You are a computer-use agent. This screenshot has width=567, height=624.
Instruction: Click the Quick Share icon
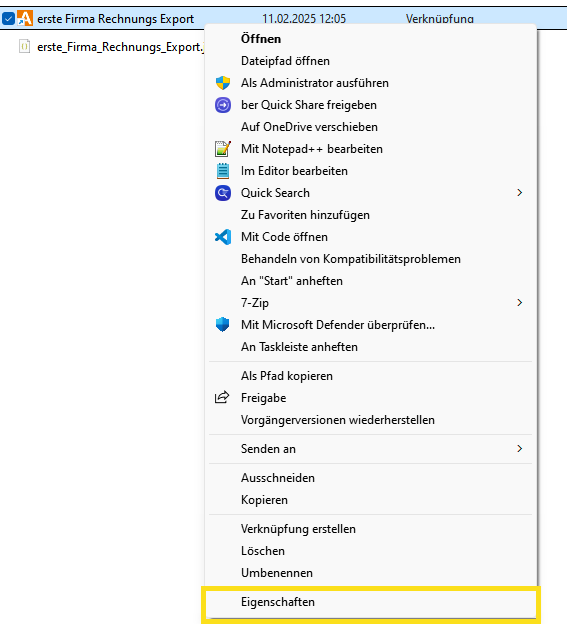click(223, 105)
